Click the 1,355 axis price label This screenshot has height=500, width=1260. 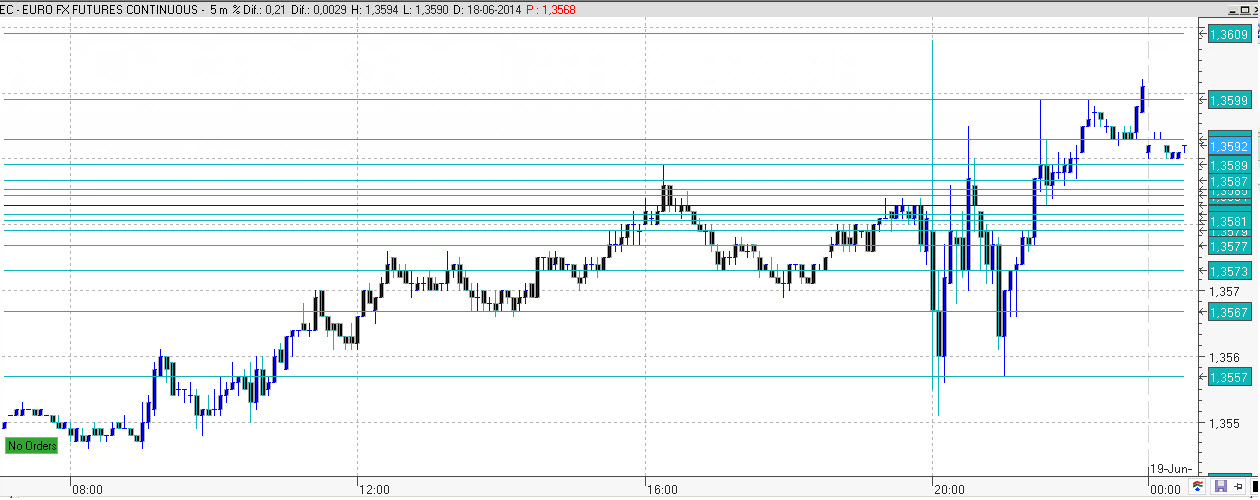(x=1226, y=424)
